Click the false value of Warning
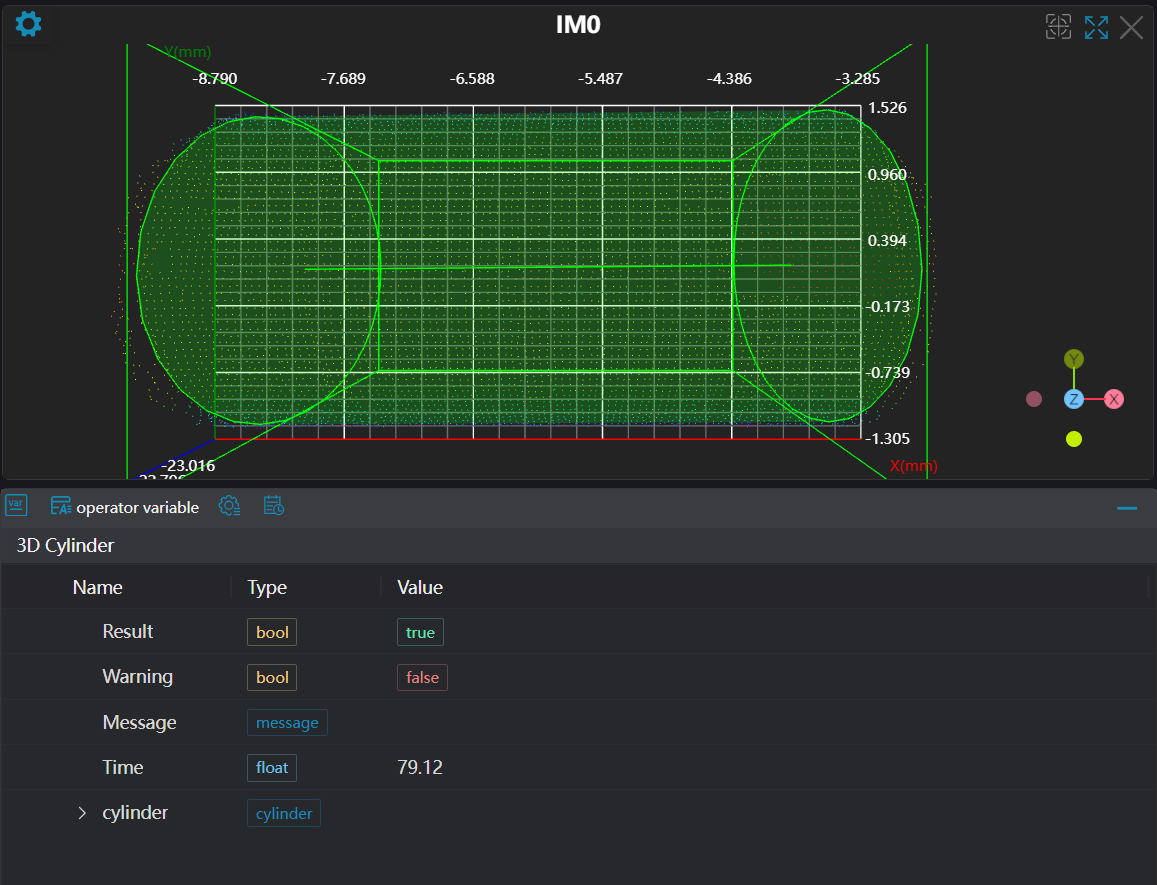 click(x=422, y=677)
